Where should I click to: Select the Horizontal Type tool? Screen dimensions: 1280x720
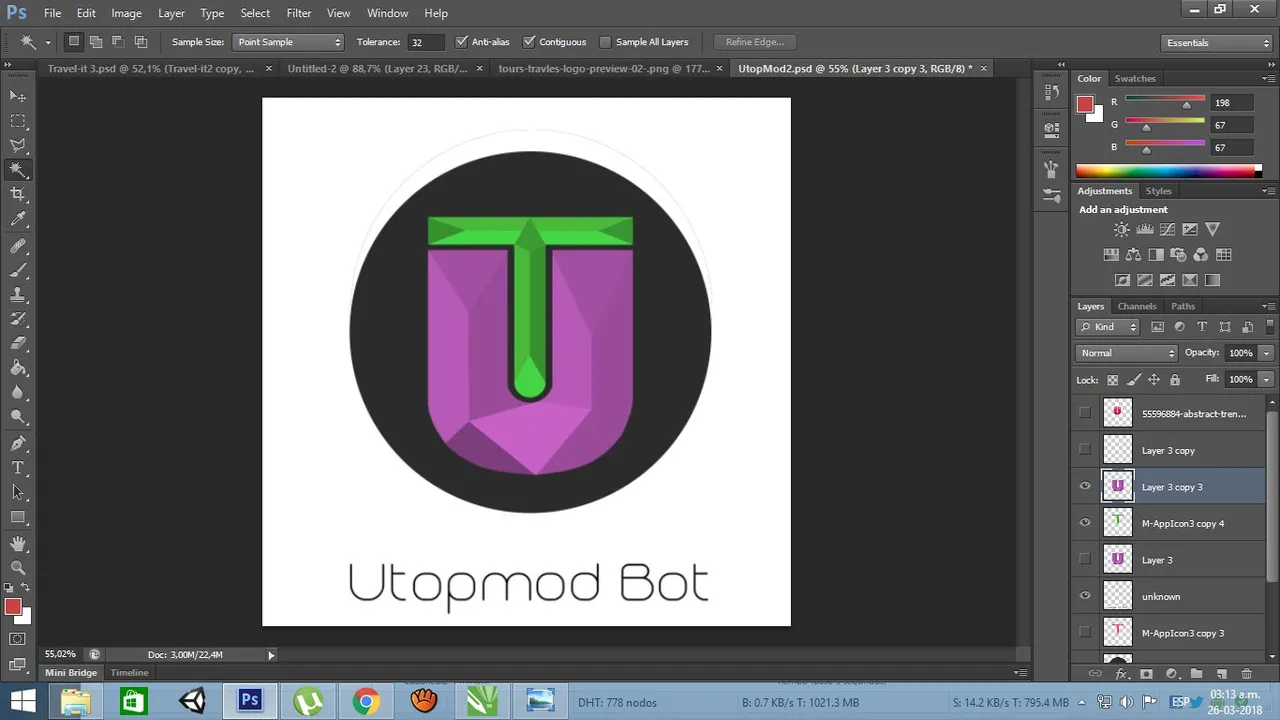(18, 468)
